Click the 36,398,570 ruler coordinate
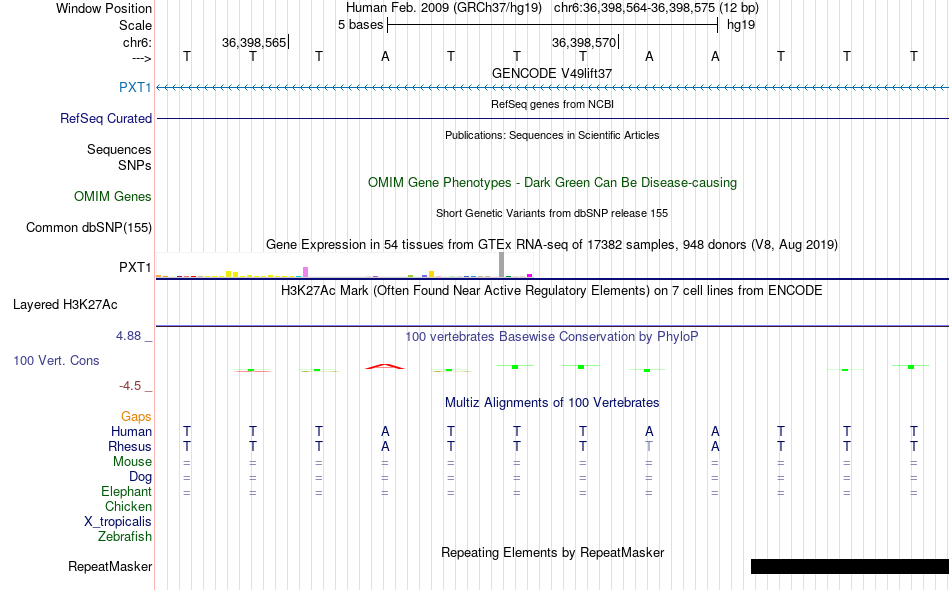The image size is (950, 590). tap(584, 42)
